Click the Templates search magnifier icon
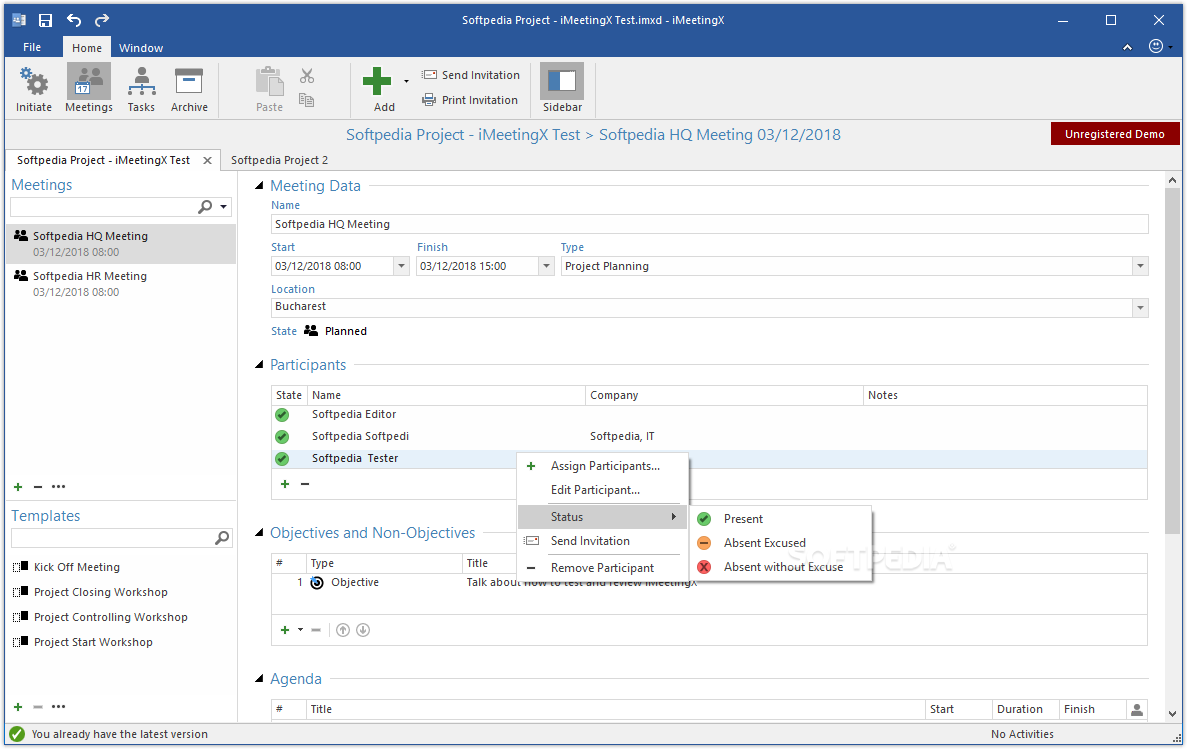Image resolution: width=1187 pixels, height=749 pixels. [x=222, y=538]
